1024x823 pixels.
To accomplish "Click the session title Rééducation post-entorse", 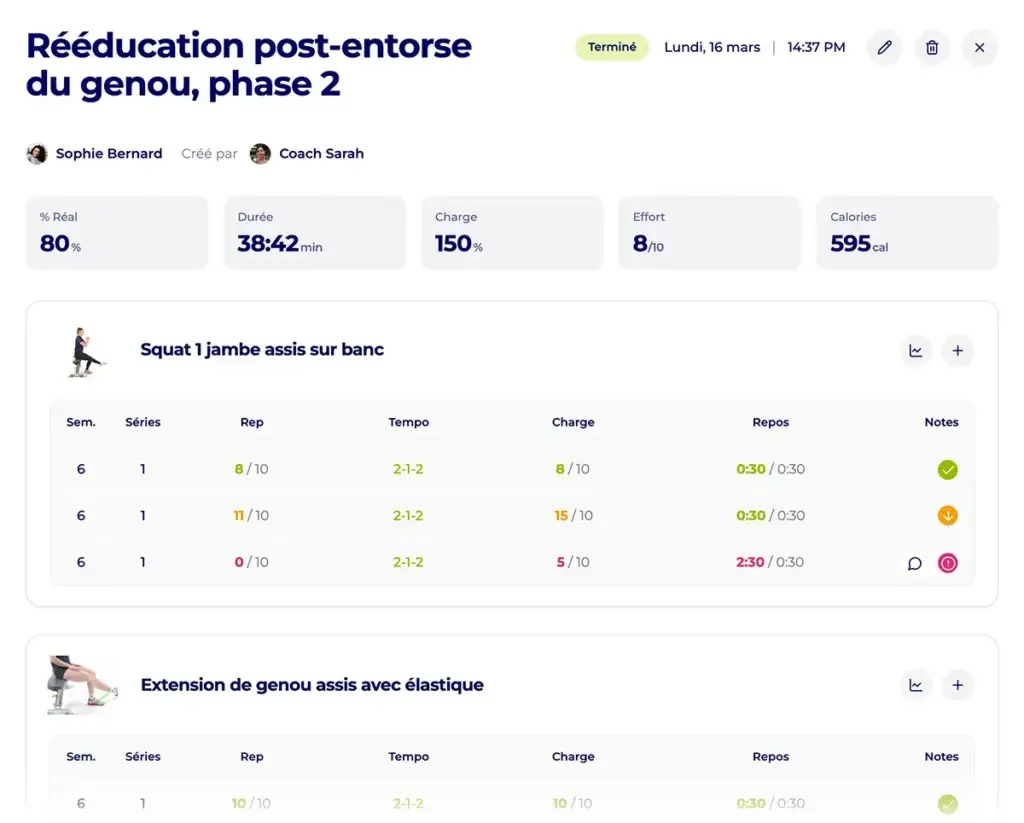I will click(249, 65).
